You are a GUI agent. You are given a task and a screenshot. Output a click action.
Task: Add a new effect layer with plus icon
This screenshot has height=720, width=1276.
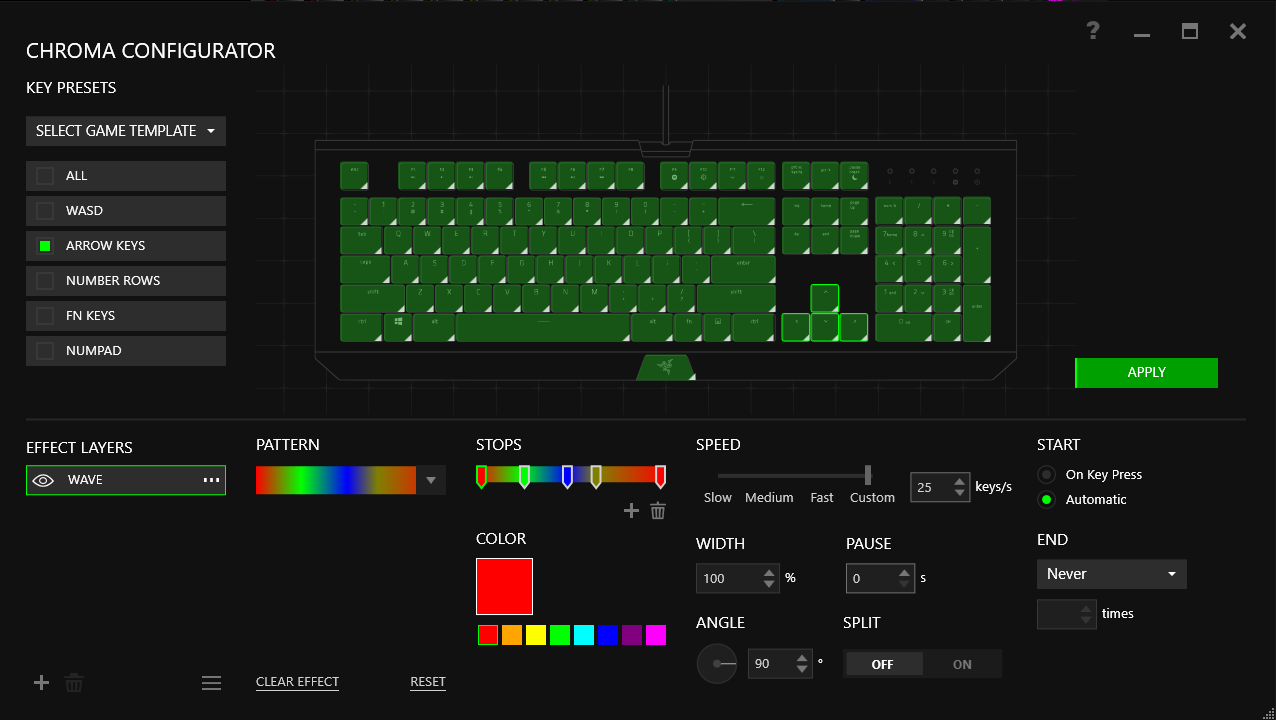coord(41,683)
